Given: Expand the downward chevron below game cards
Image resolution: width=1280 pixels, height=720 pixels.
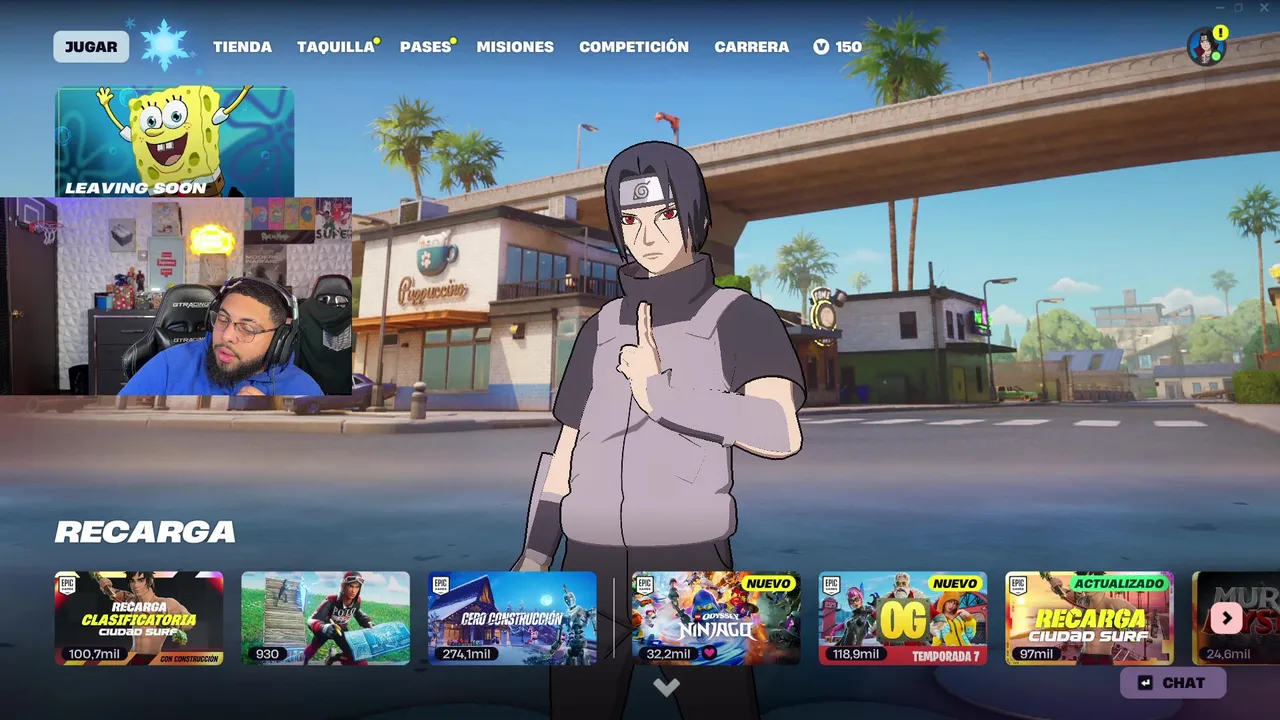Looking at the screenshot, I should pyautogui.click(x=666, y=687).
